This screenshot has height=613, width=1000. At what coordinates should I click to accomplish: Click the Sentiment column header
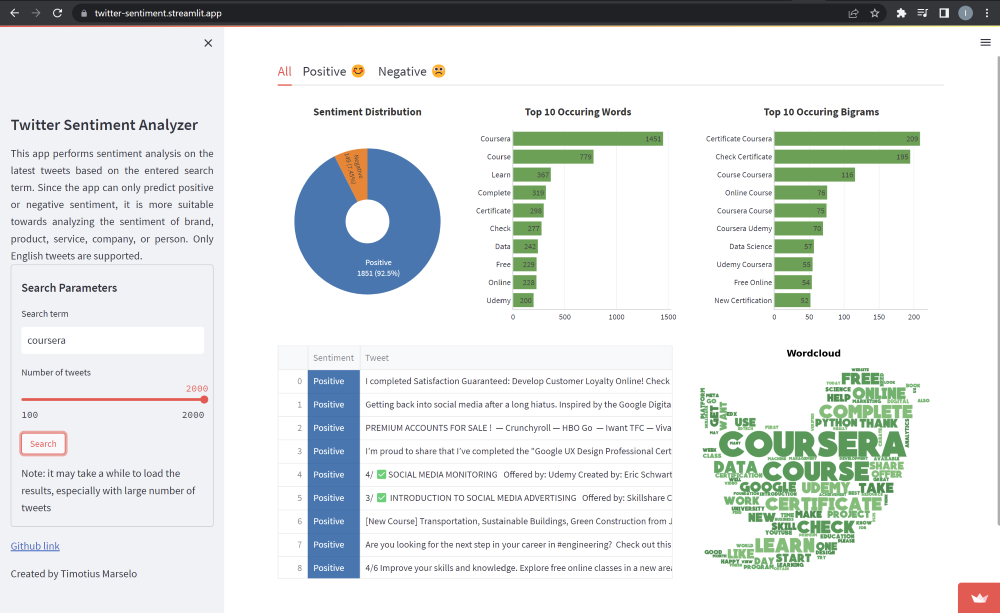click(x=334, y=358)
